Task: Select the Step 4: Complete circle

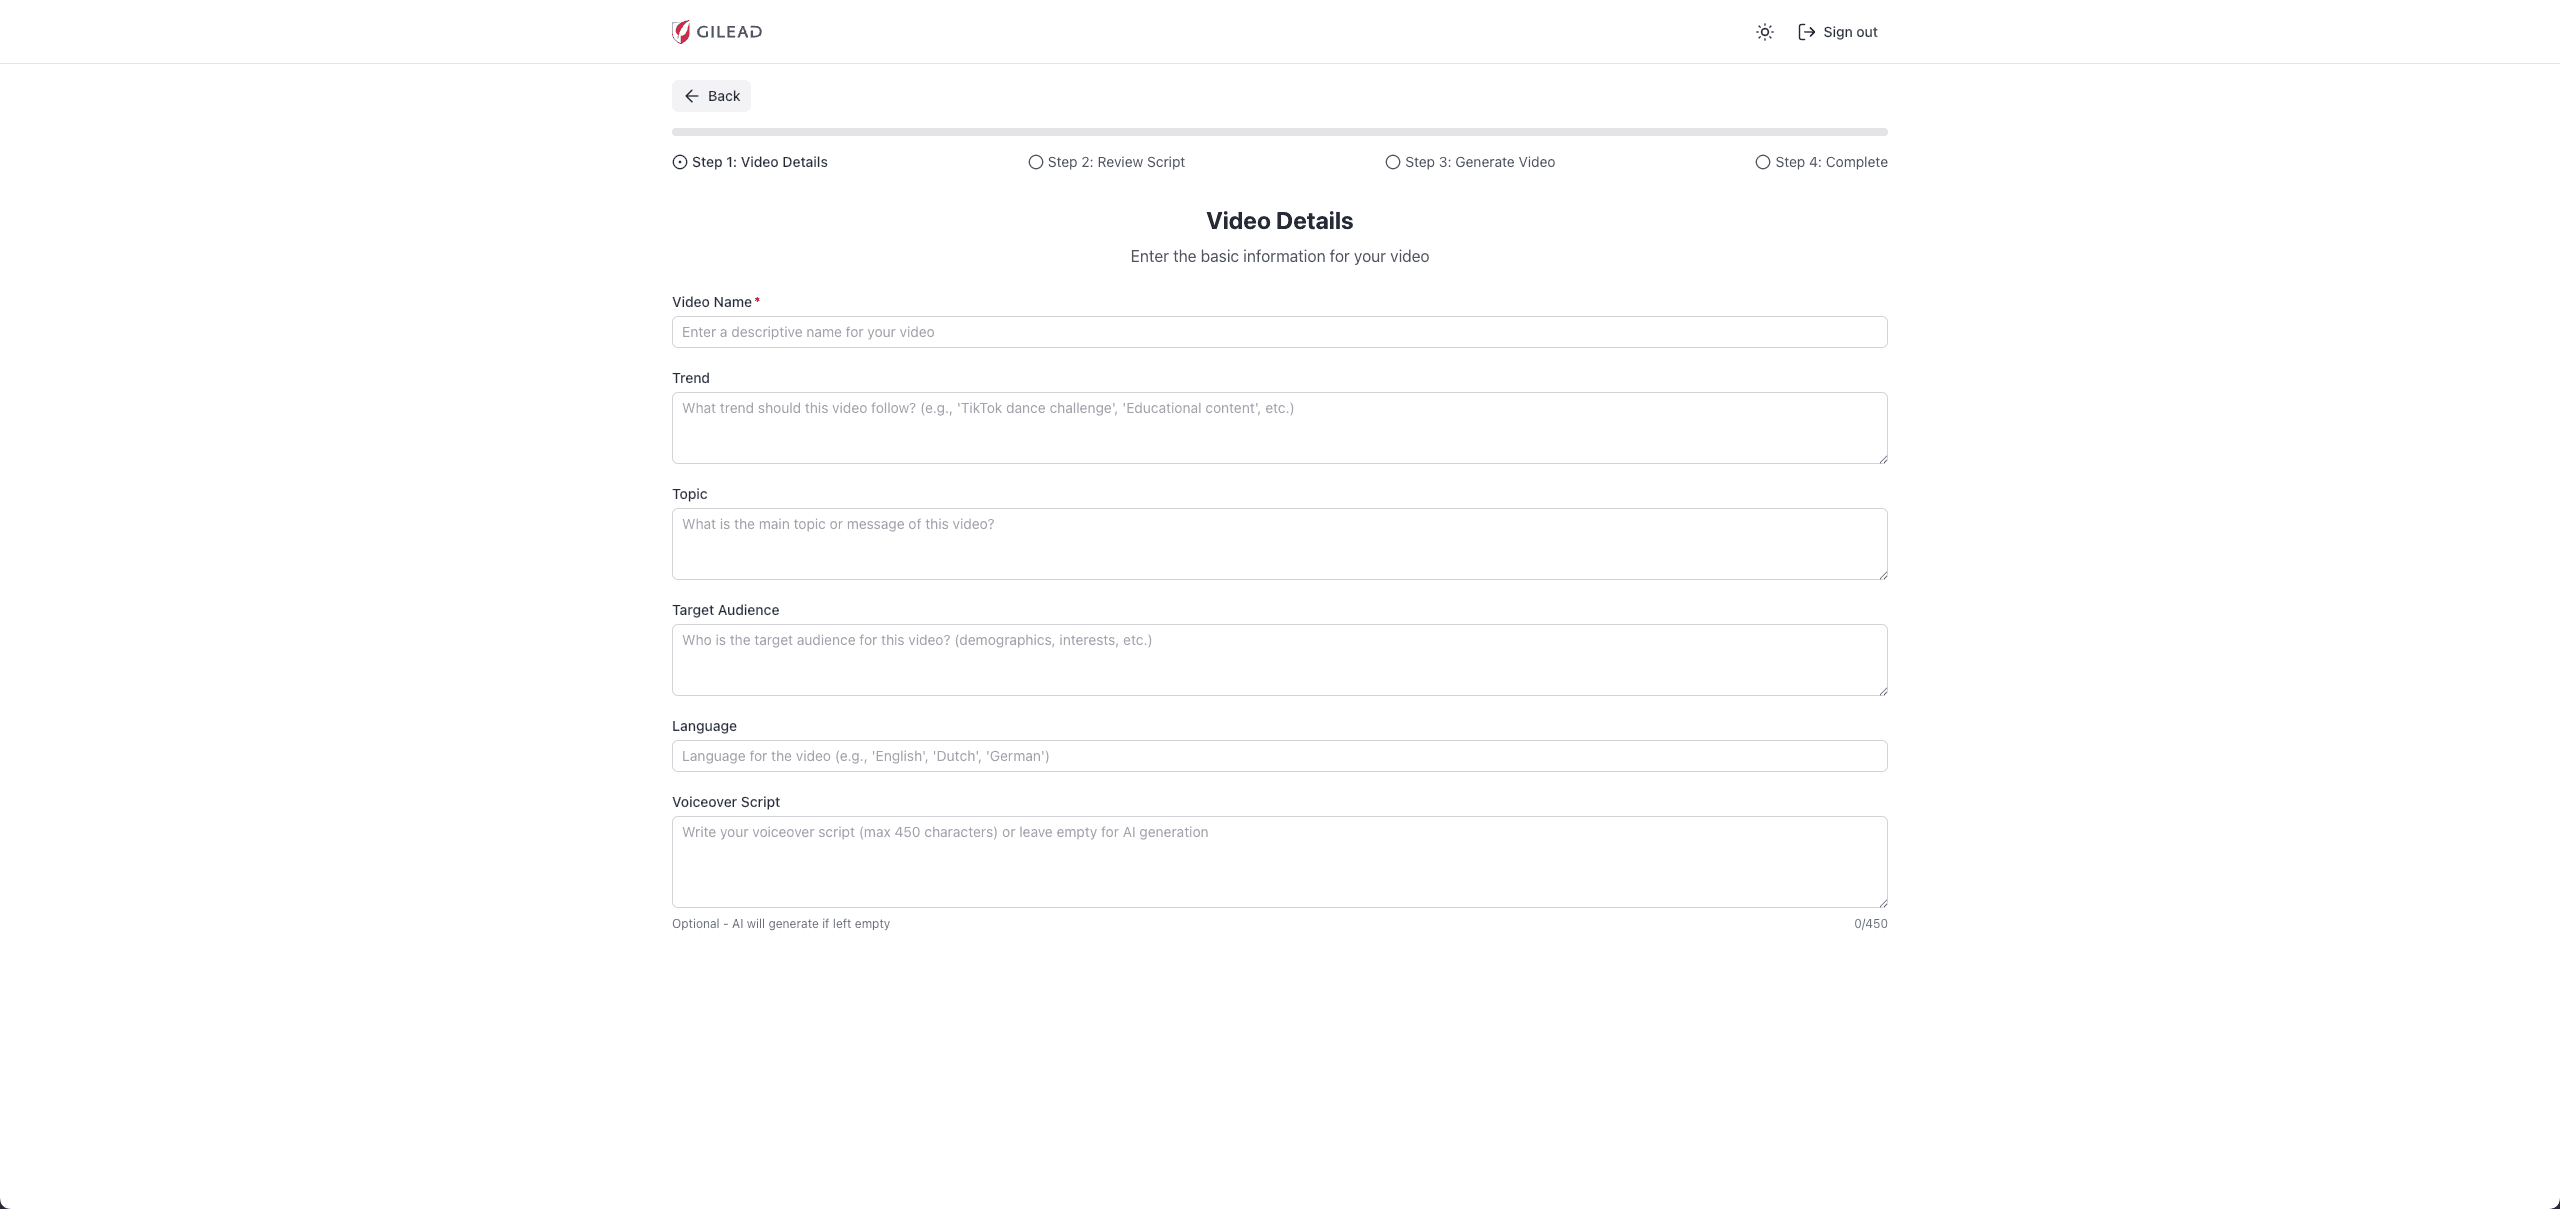Action: (1761, 161)
